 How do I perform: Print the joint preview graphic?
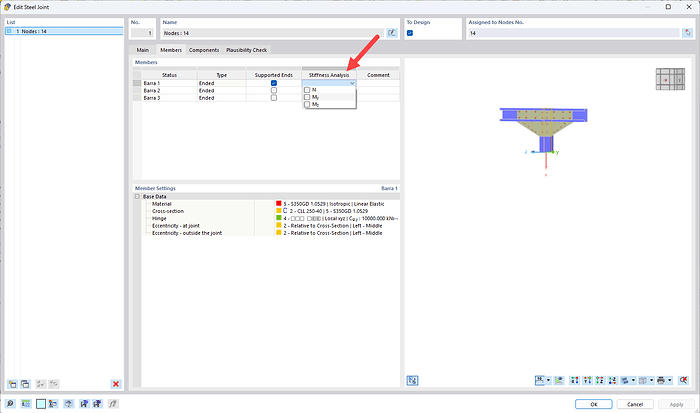[x=661, y=380]
